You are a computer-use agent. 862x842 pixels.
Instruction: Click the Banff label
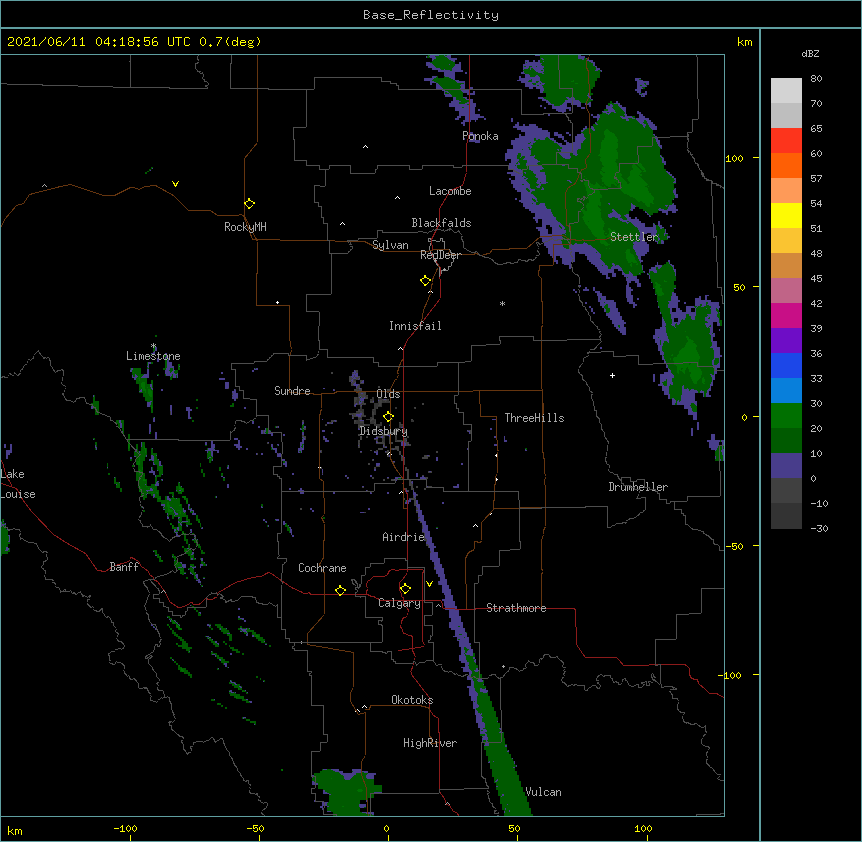[x=124, y=567]
